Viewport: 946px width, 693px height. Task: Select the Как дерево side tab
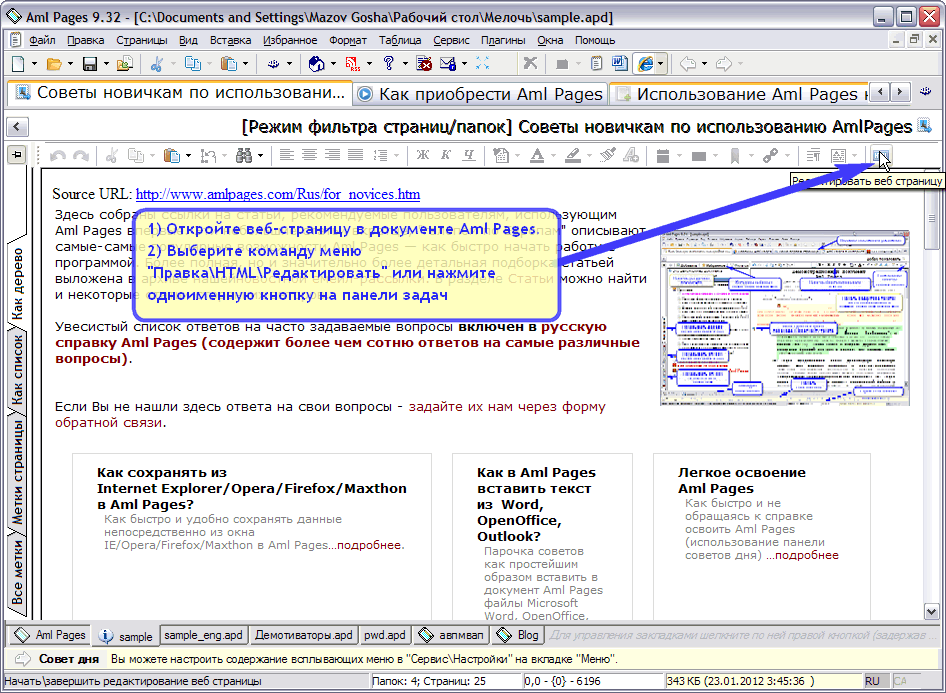[17, 282]
